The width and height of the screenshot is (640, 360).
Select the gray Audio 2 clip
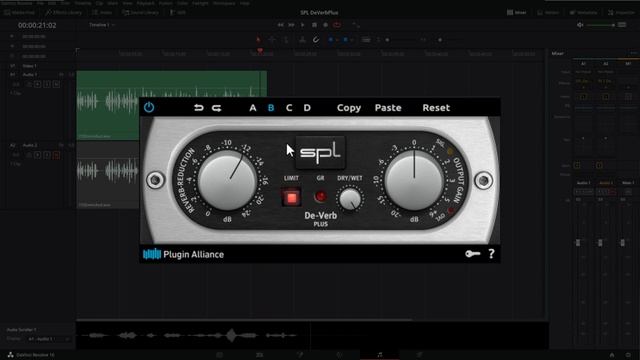108,175
